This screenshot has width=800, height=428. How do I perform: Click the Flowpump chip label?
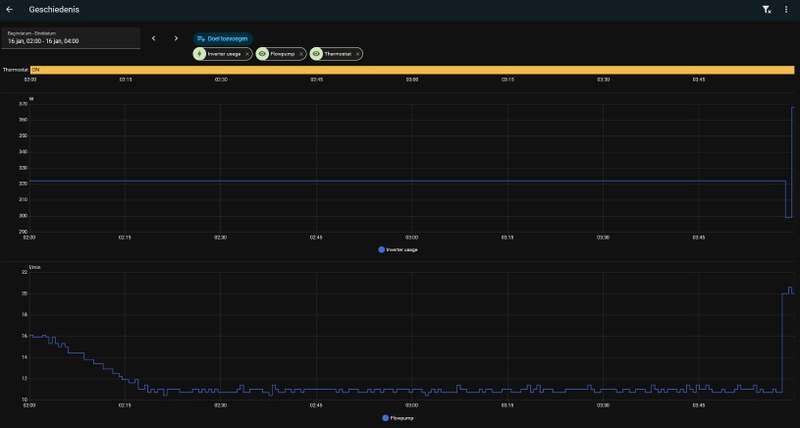[x=281, y=54]
